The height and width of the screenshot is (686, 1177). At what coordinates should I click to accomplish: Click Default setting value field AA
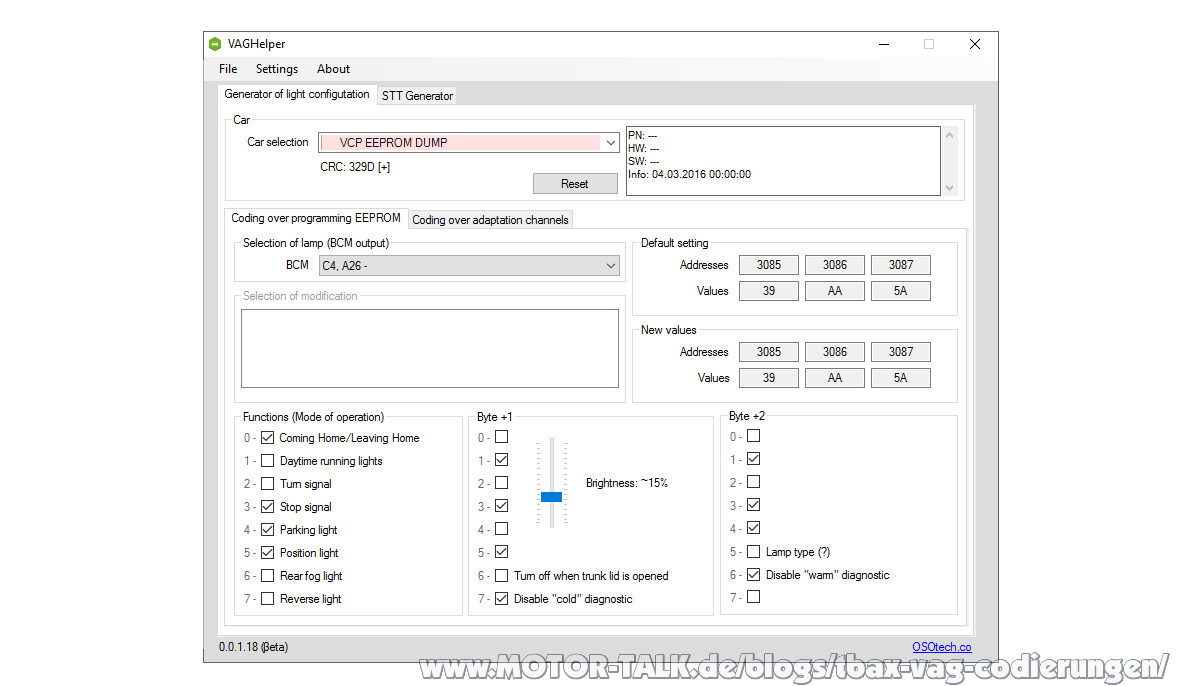coord(835,291)
